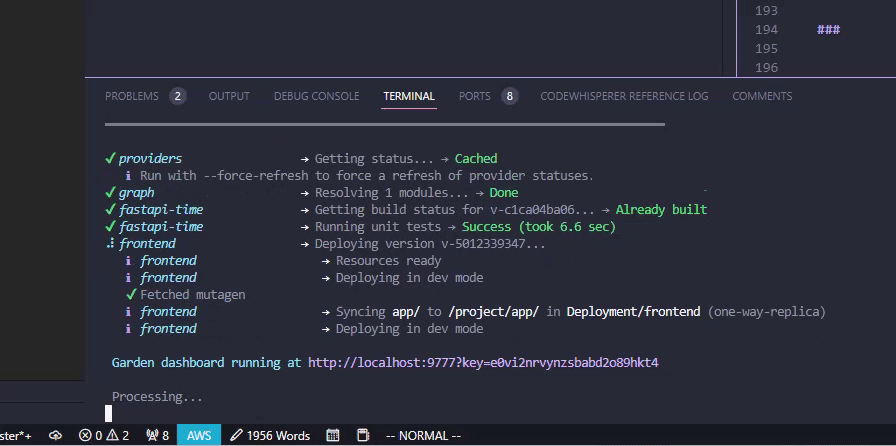Click the 'providers' line in terminal output
Image resolution: width=896 pixels, height=446 pixels.
[301, 158]
